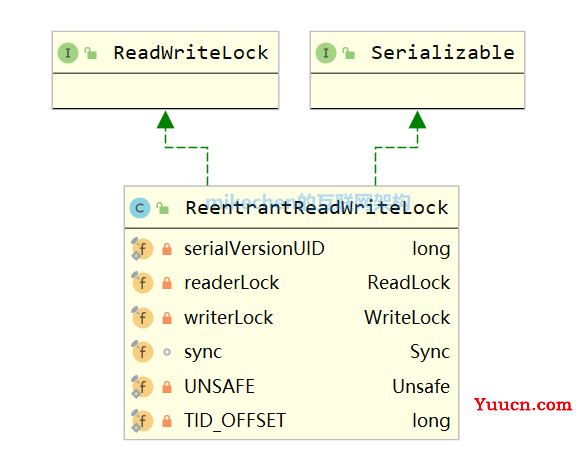The width and height of the screenshot is (584, 459).
Task: Click the long type of TID_OFFSET
Action: point(431,421)
